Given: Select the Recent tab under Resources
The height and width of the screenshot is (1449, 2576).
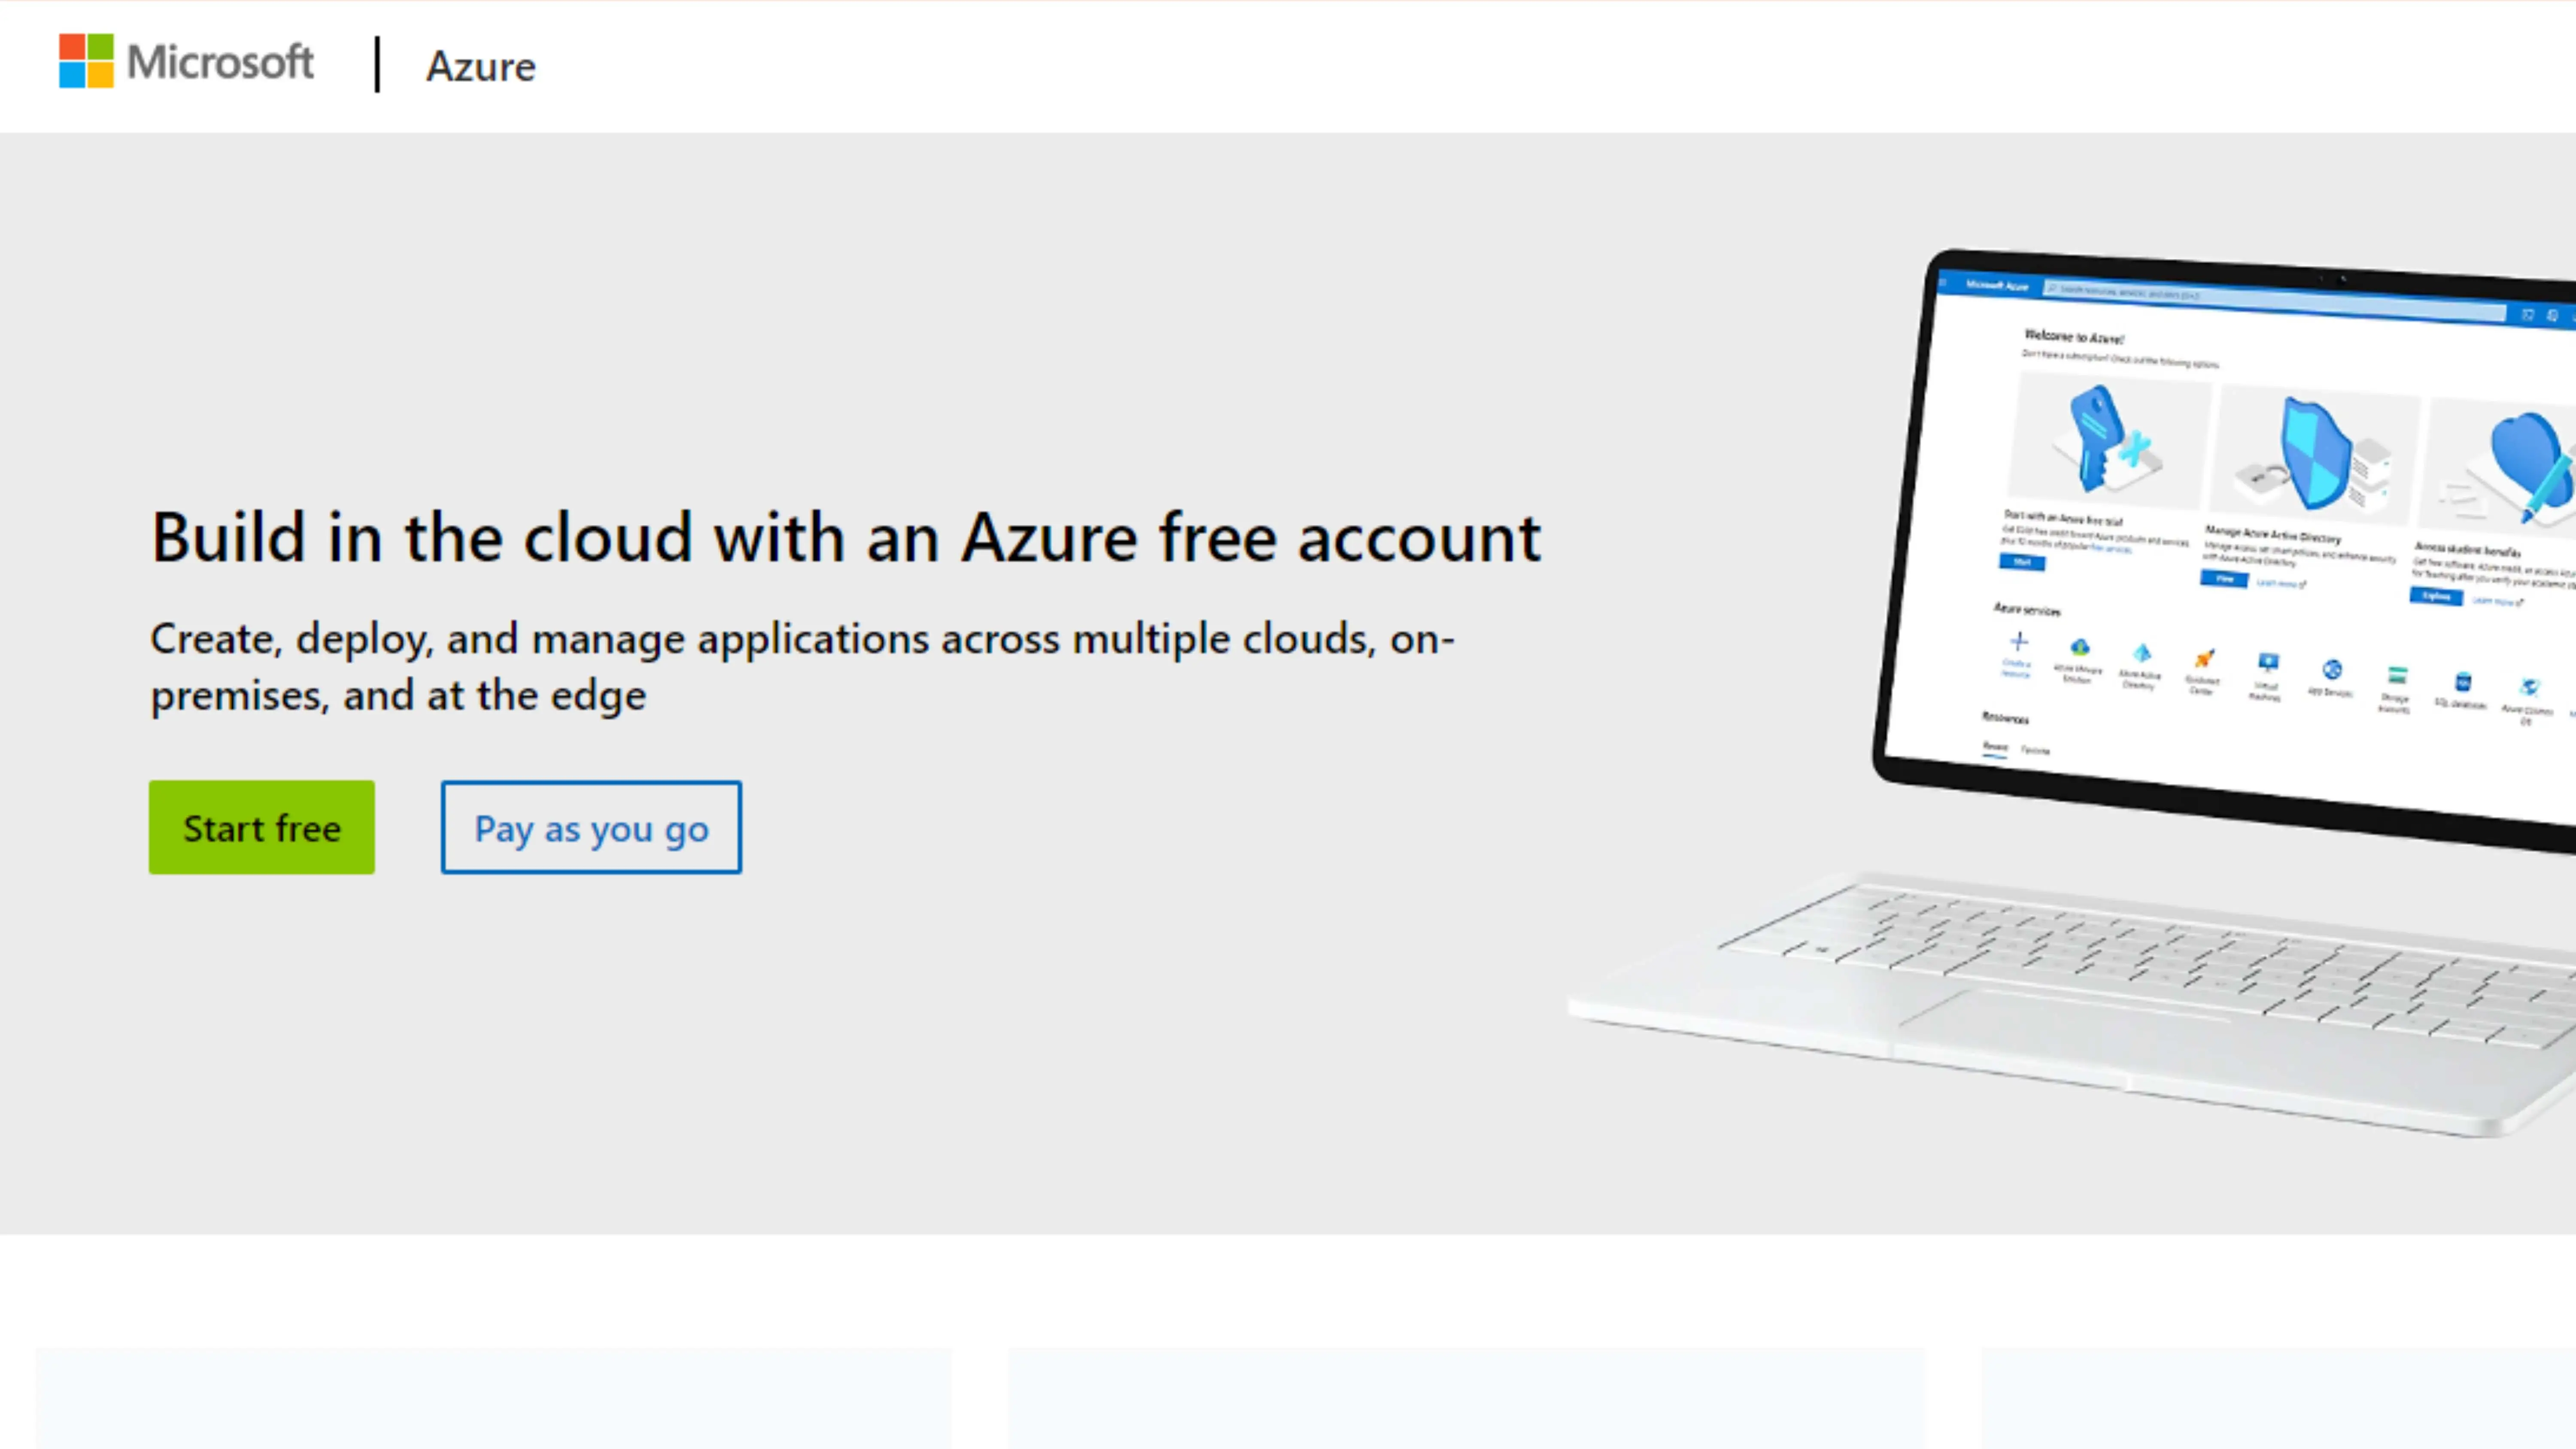Looking at the screenshot, I should (1995, 747).
